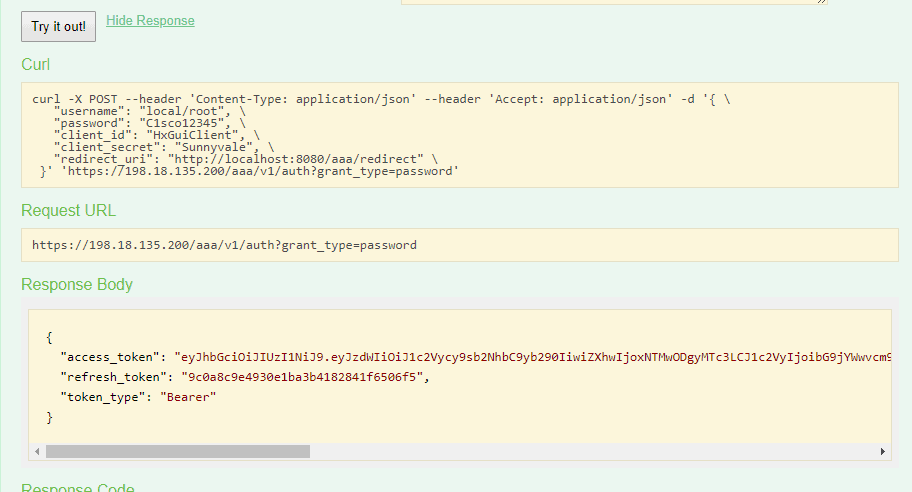Click the request URL text https://198.18.135.200/aaa/v1/auth
Image resolution: width=912 pixels, height=492 pixels.
[224, 245]
